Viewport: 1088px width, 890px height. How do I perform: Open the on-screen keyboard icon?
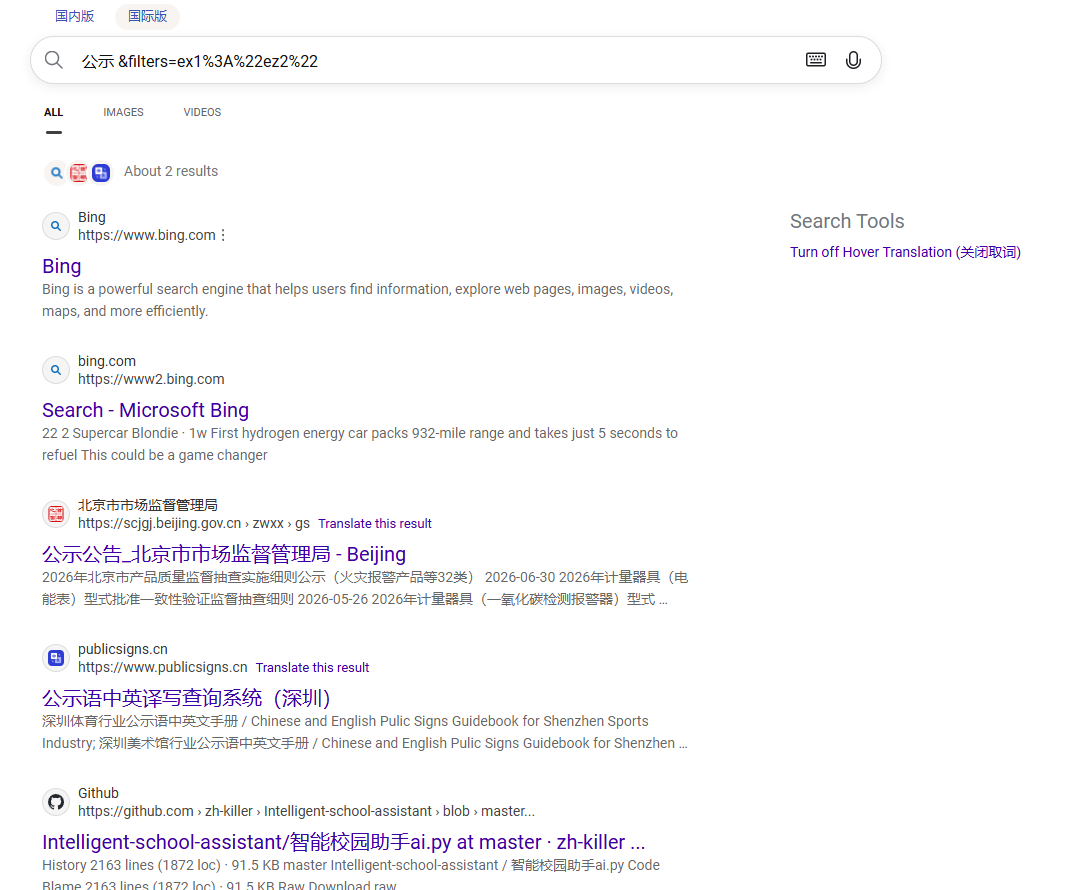pos(816,60)
